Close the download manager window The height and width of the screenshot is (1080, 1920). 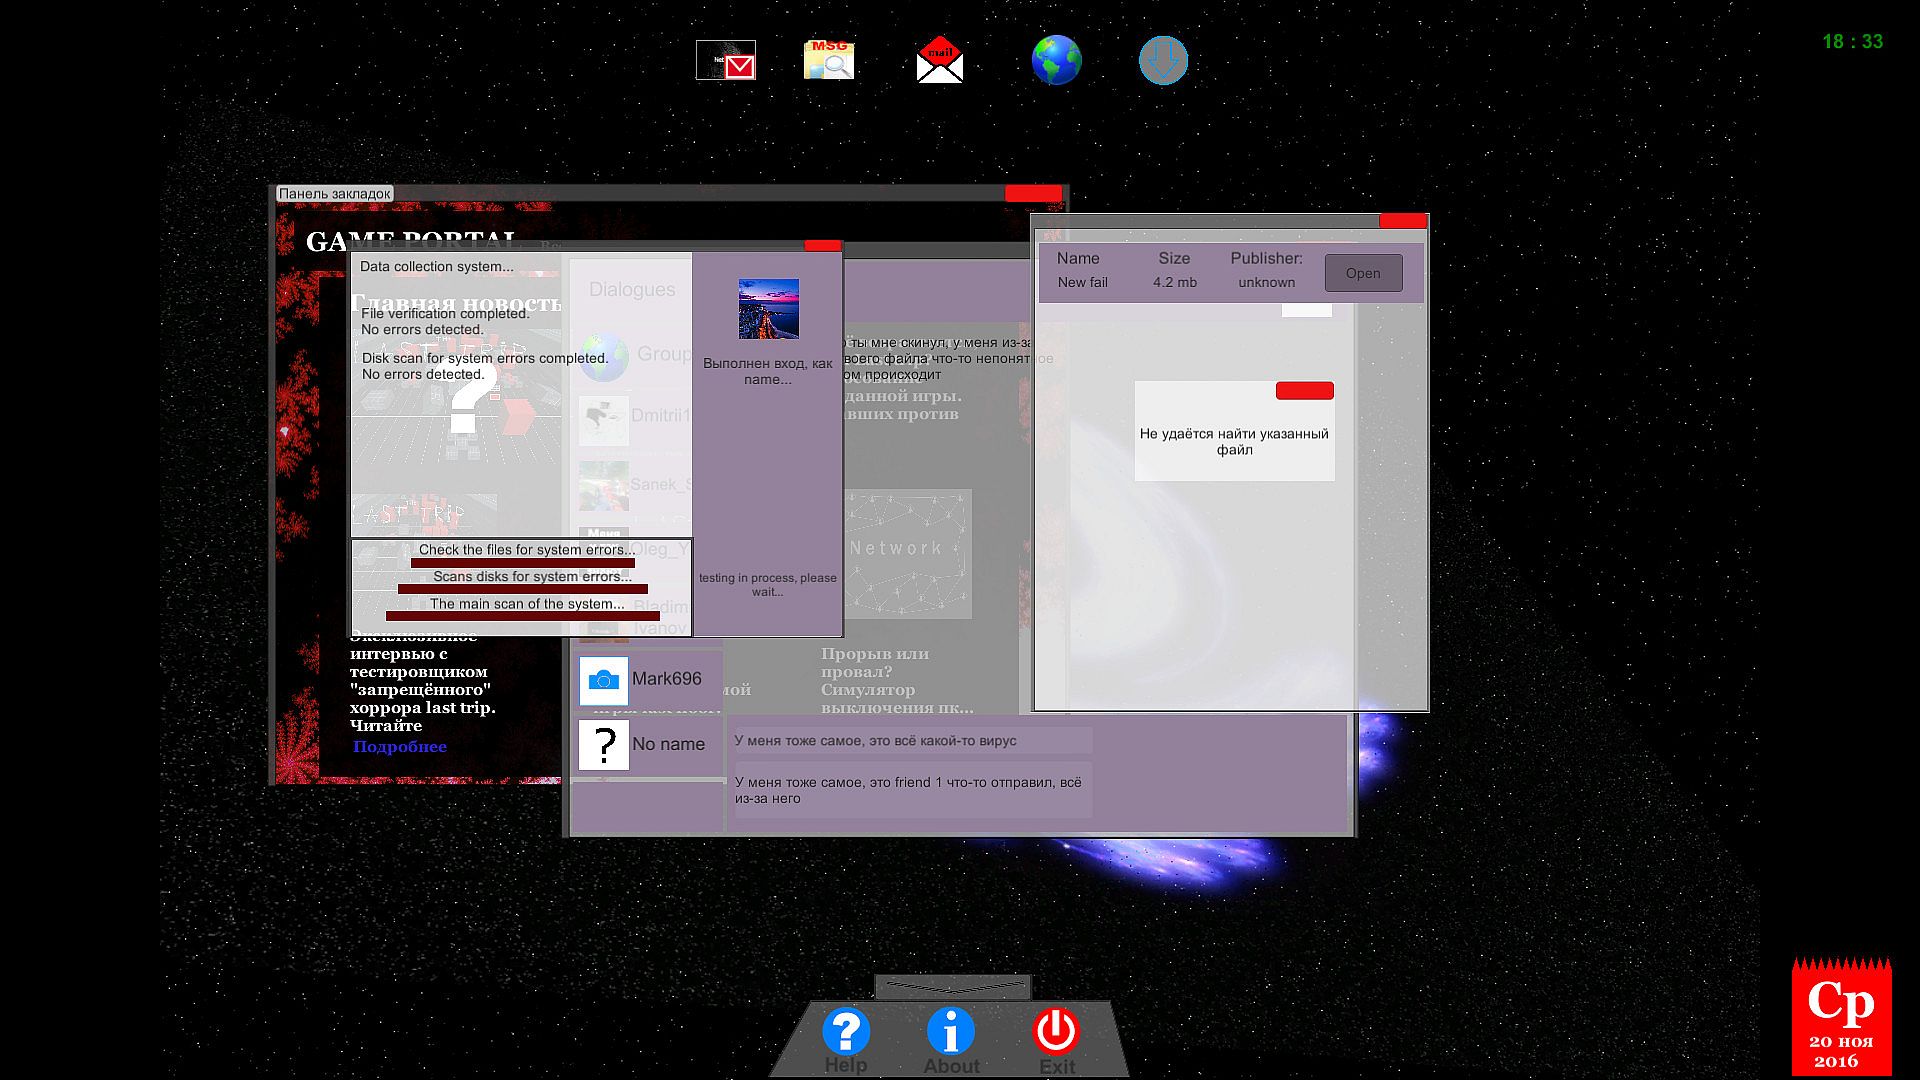pos(1403,221)
